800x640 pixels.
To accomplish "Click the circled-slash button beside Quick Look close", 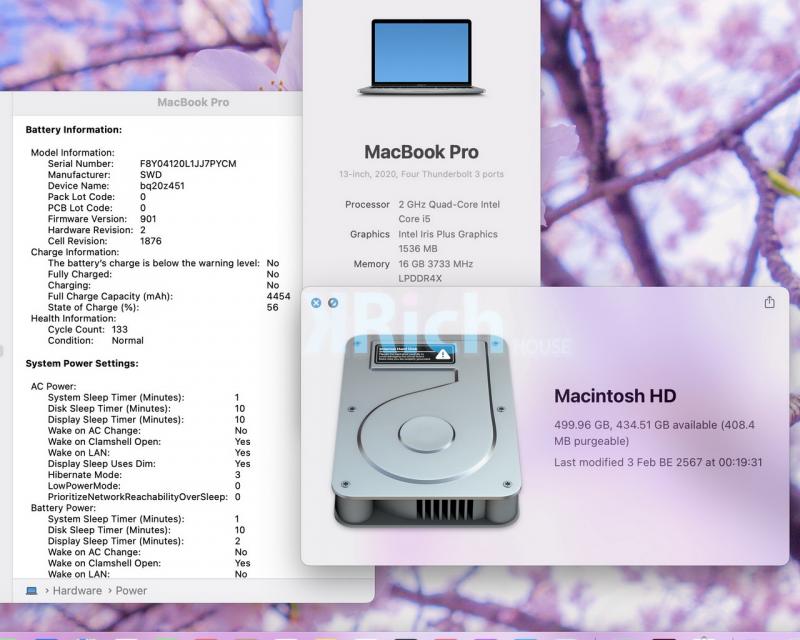I will [x=333, y=303].
